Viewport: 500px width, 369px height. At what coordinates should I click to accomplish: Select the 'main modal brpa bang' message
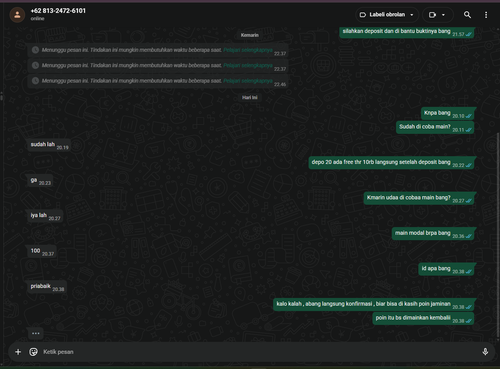click(x=433, y=234)
